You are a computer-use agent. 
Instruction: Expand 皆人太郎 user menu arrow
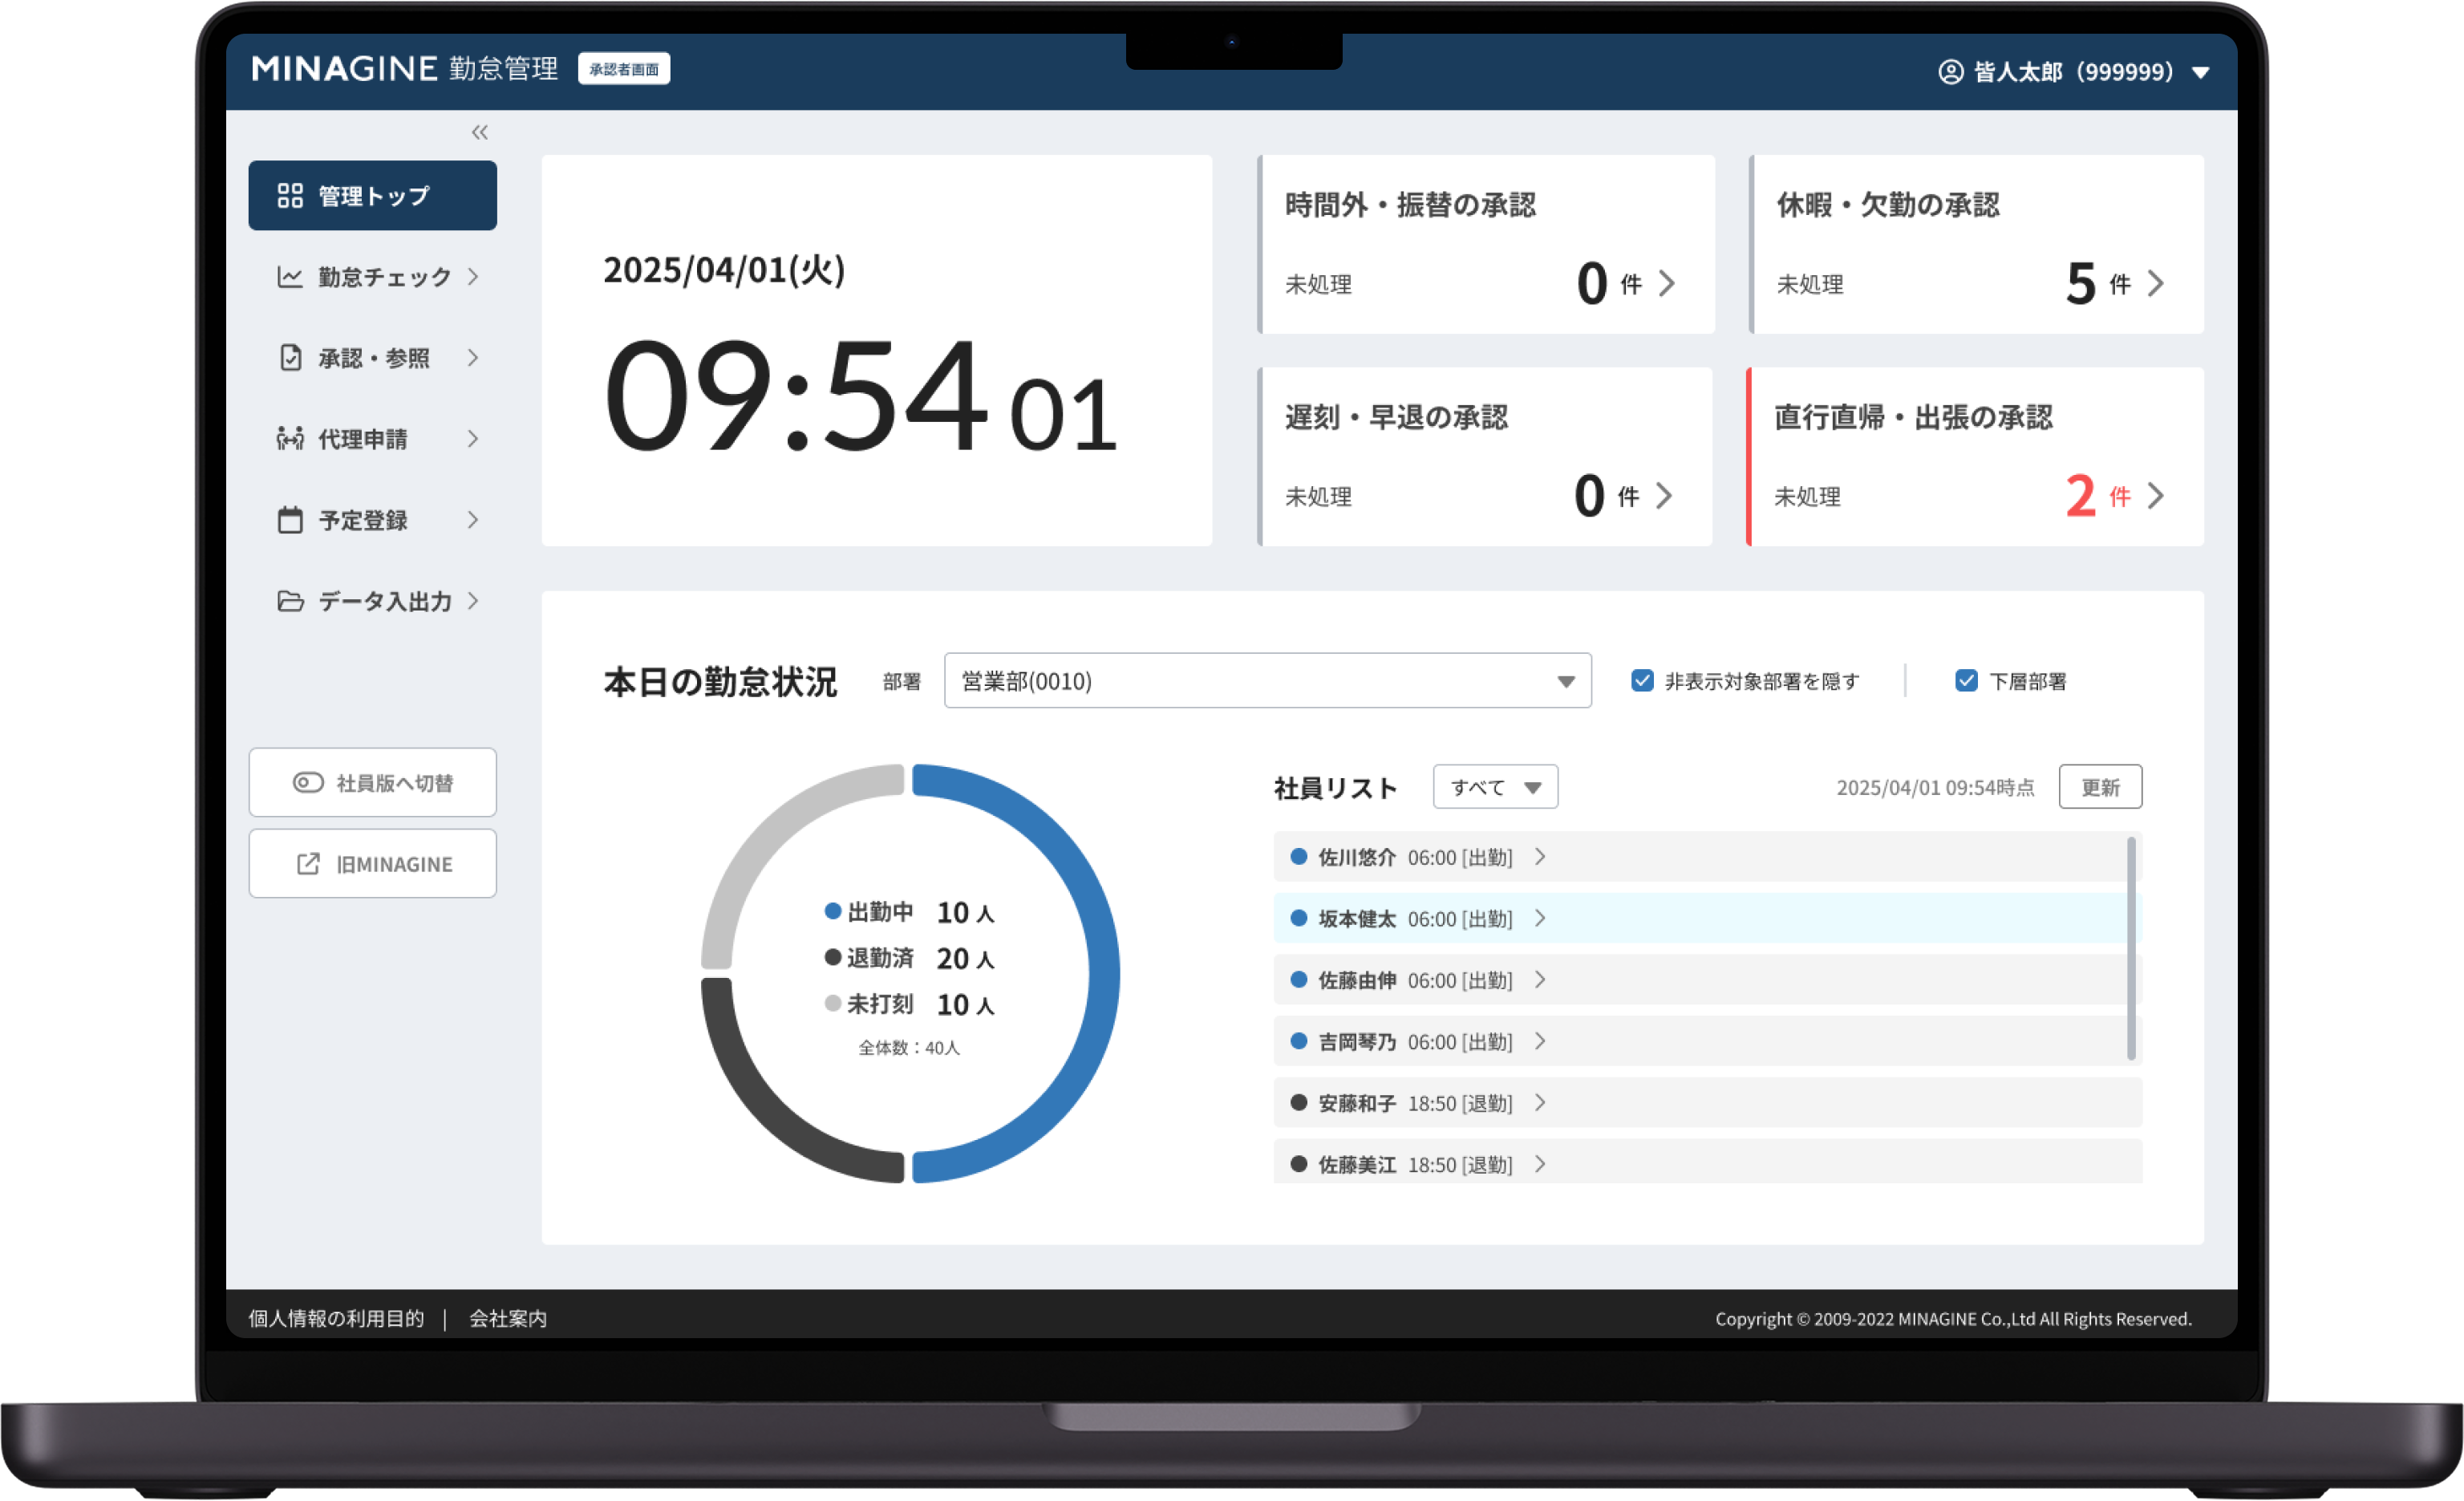pos(2201,73)
